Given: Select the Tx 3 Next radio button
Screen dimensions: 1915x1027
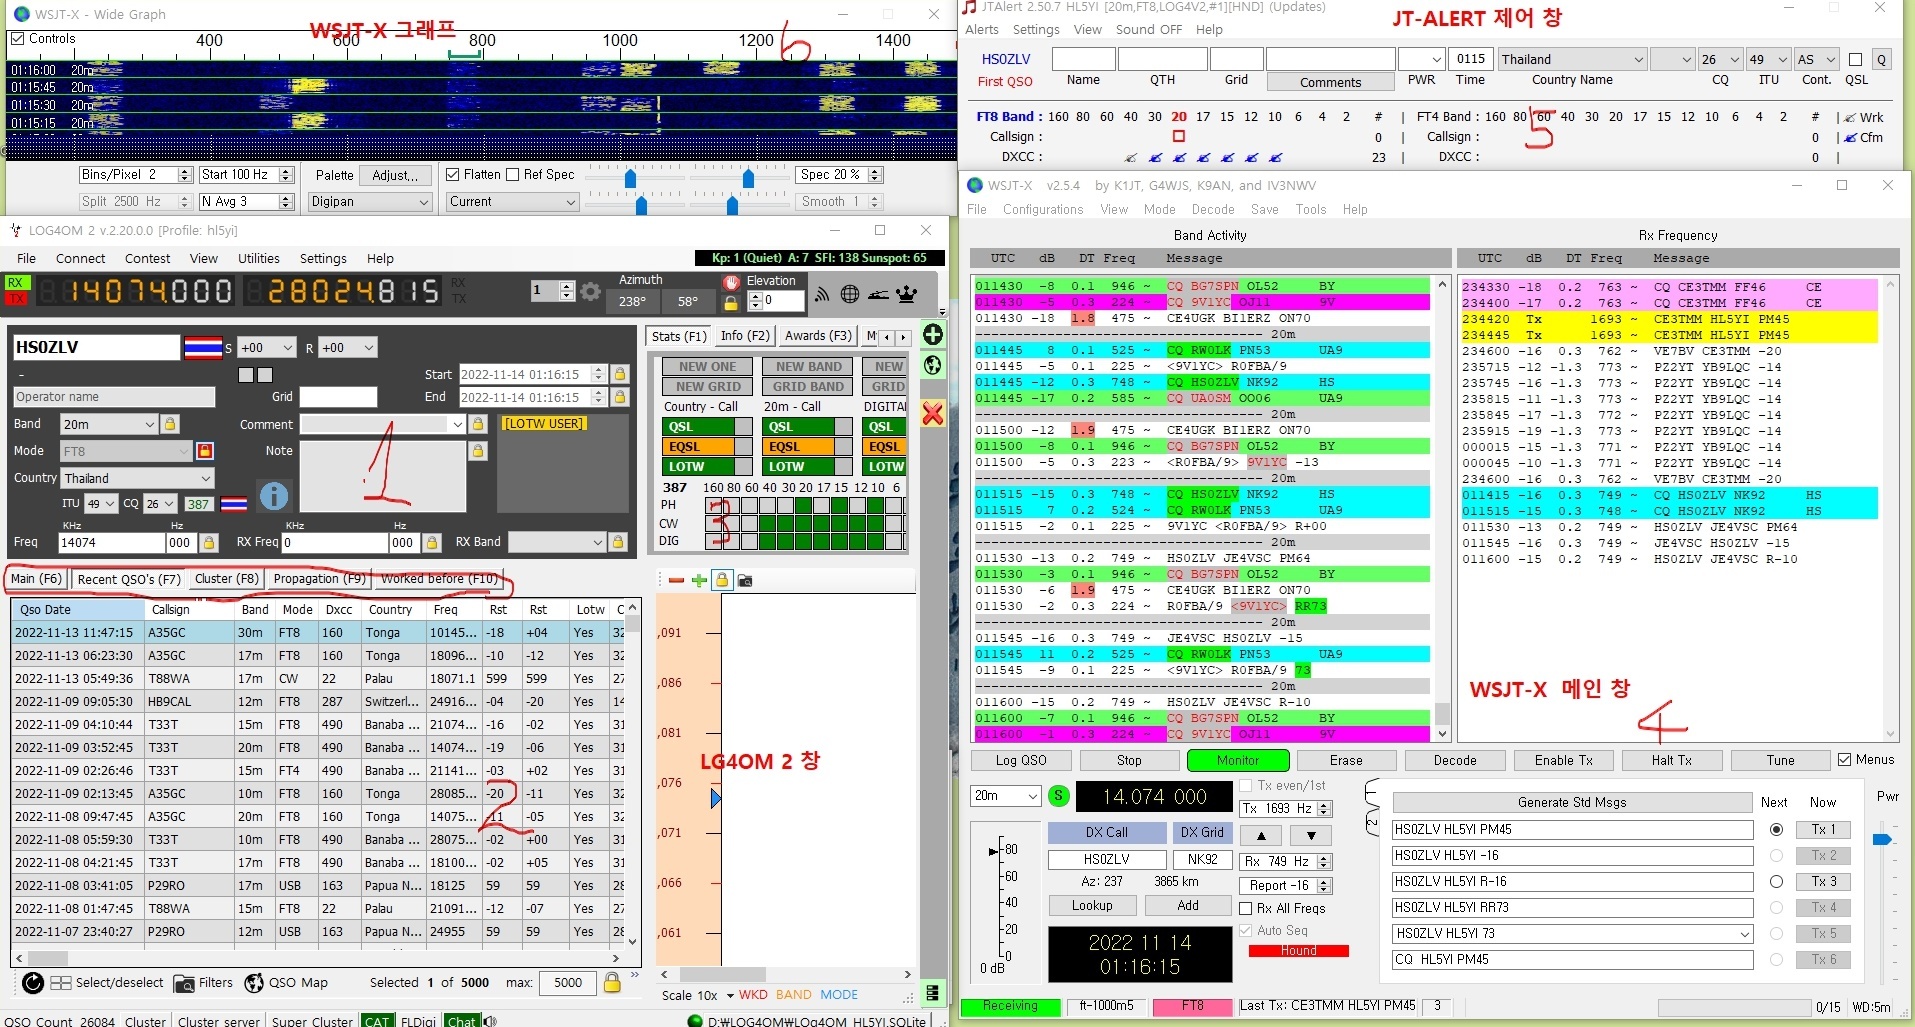Looking at the screenshot, I should (1776, 881).
